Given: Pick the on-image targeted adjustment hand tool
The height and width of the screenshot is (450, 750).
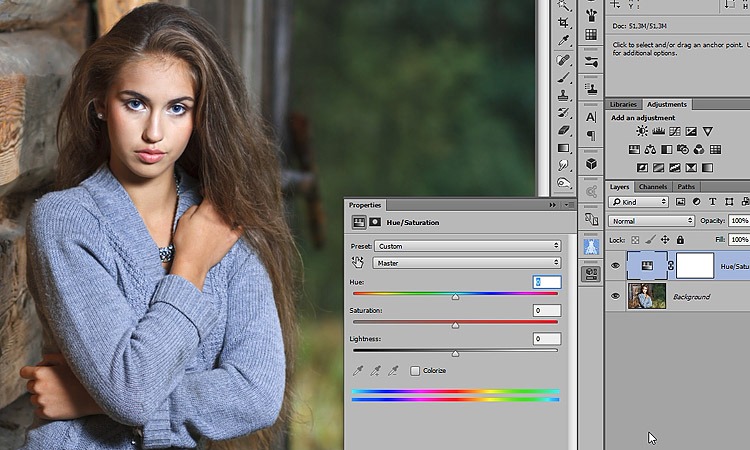Looking at the screenshot, I should click(x=358, y=262).
